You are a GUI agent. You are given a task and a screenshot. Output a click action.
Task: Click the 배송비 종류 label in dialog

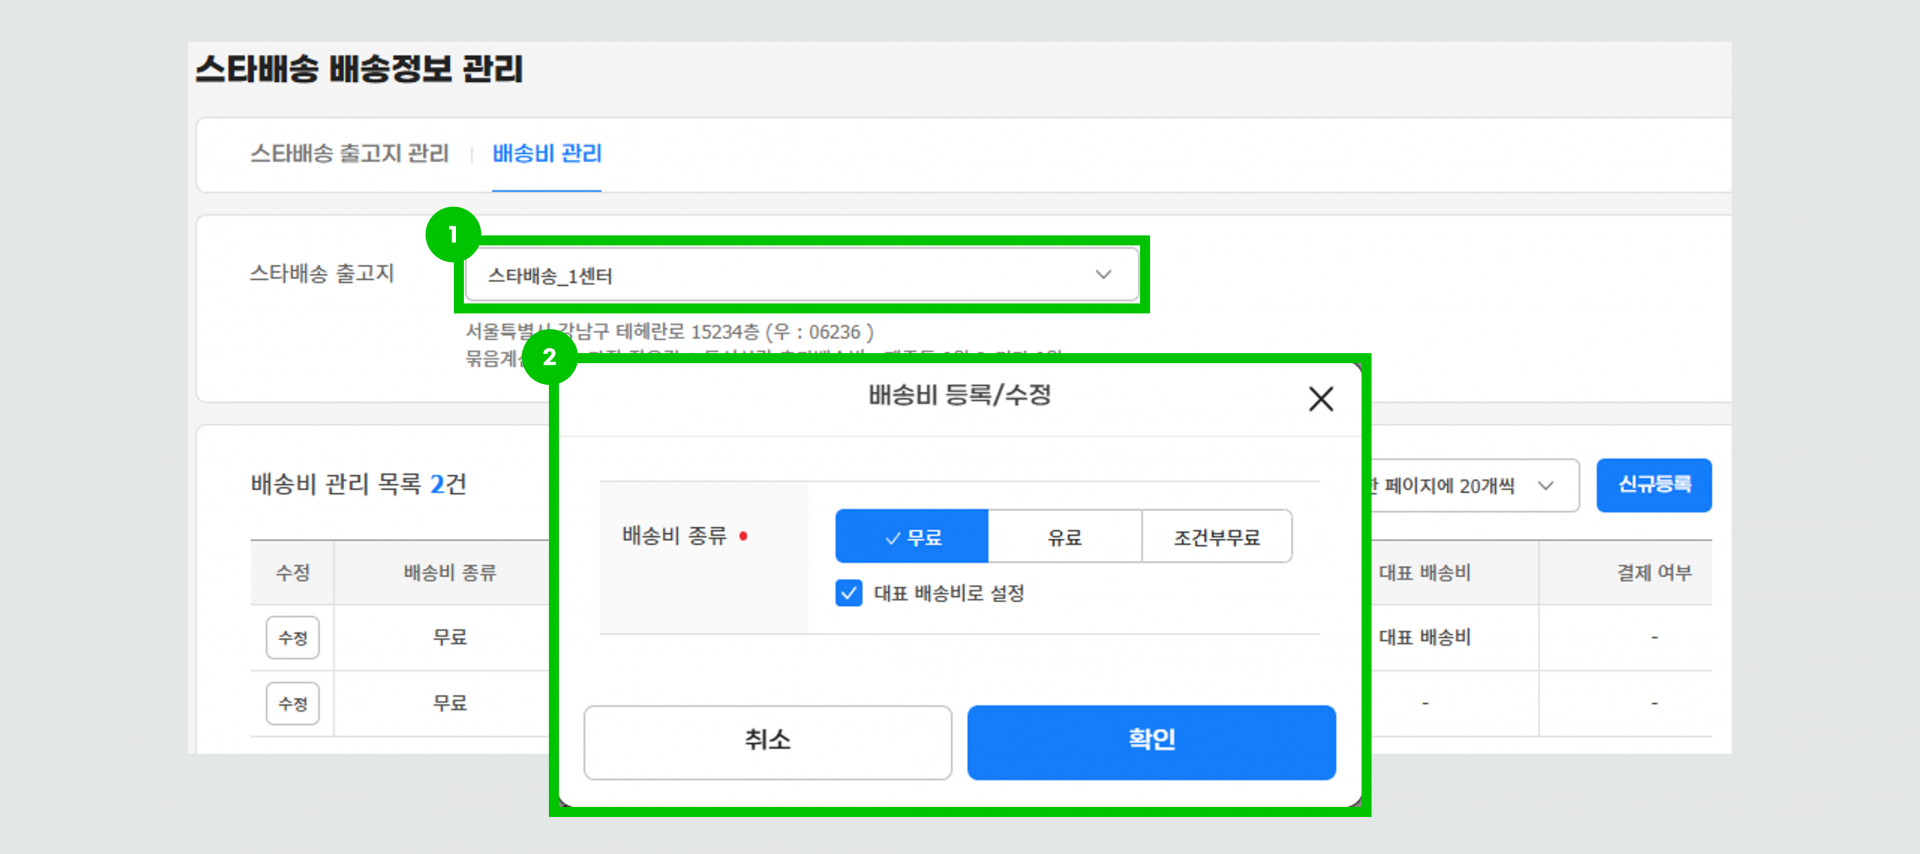(675, 536)
